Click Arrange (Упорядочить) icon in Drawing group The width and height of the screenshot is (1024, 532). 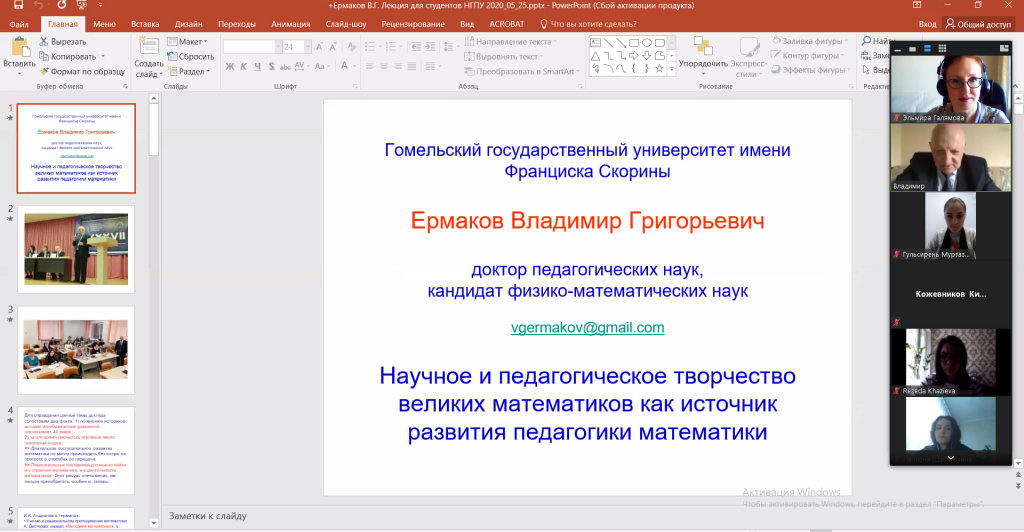[x=702, y=47]
